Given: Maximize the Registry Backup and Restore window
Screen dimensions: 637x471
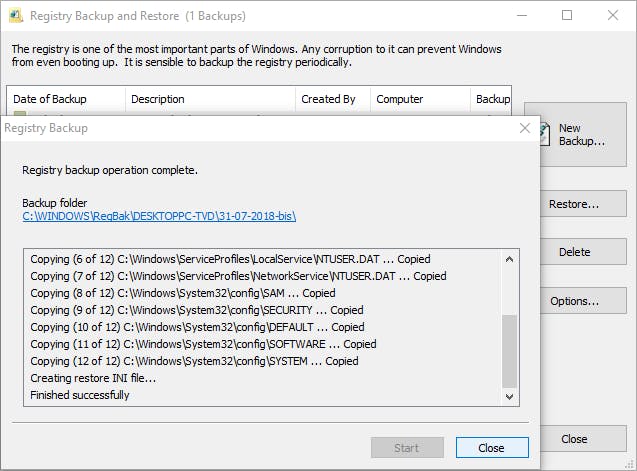Looking at the screenshot, I should (x=567, y=16).
